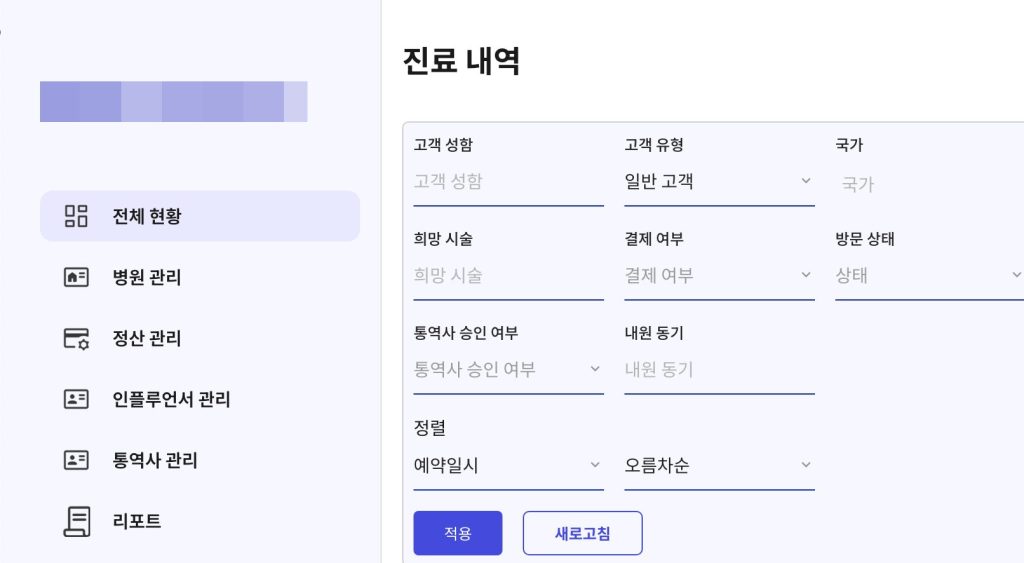Viewport: 1024px width, 563px height.
Task: Click the 리포트 scroll document icon
Action: coord(76,521)
